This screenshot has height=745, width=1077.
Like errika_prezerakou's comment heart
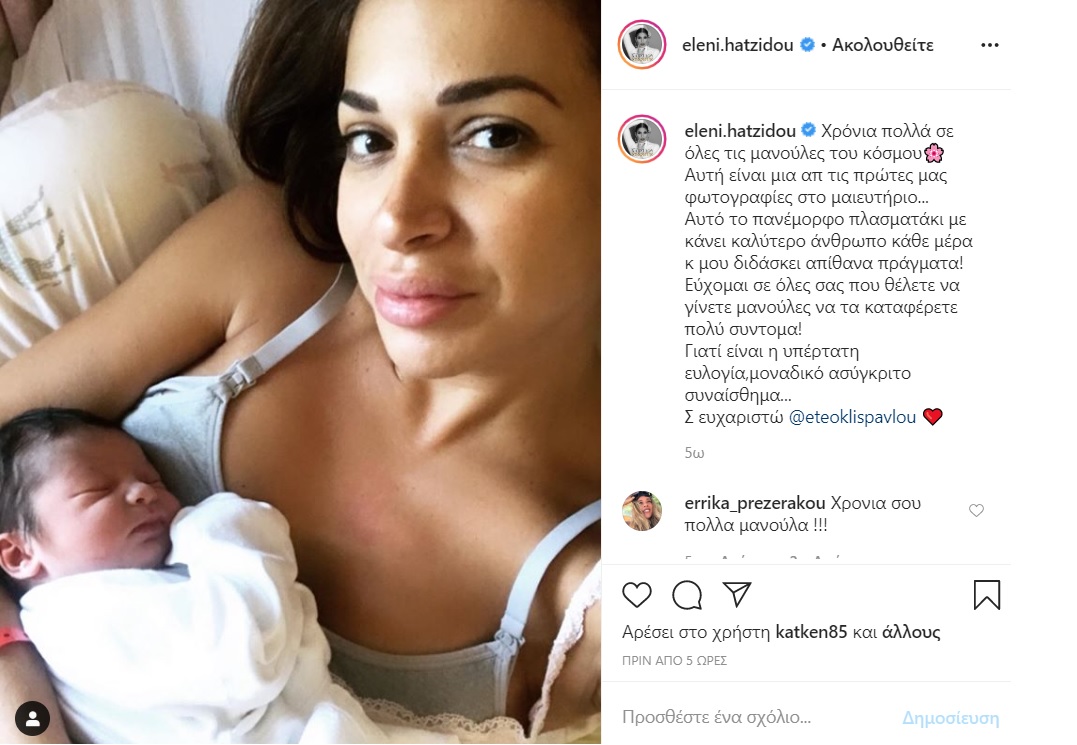[x=976, y=510]
